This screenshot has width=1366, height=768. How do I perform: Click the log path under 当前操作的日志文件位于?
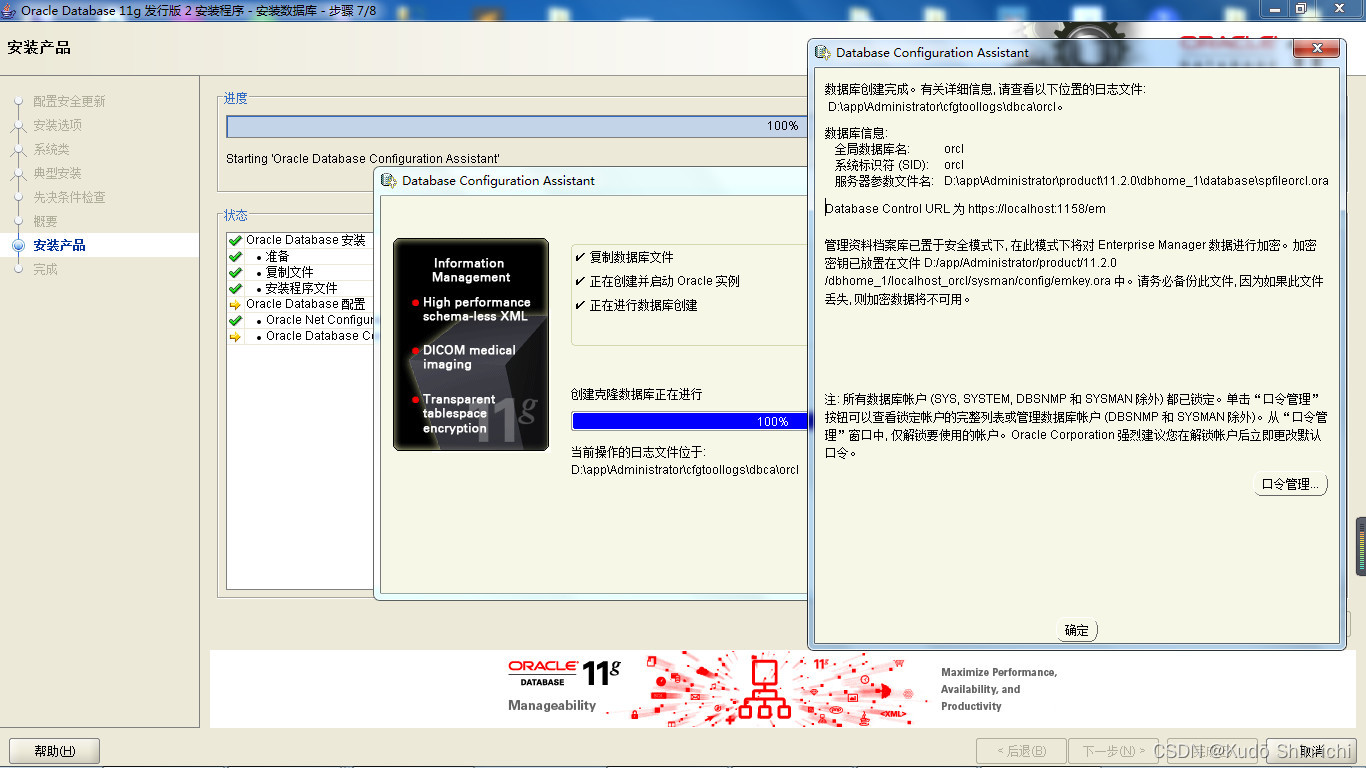tap(685, 469)
